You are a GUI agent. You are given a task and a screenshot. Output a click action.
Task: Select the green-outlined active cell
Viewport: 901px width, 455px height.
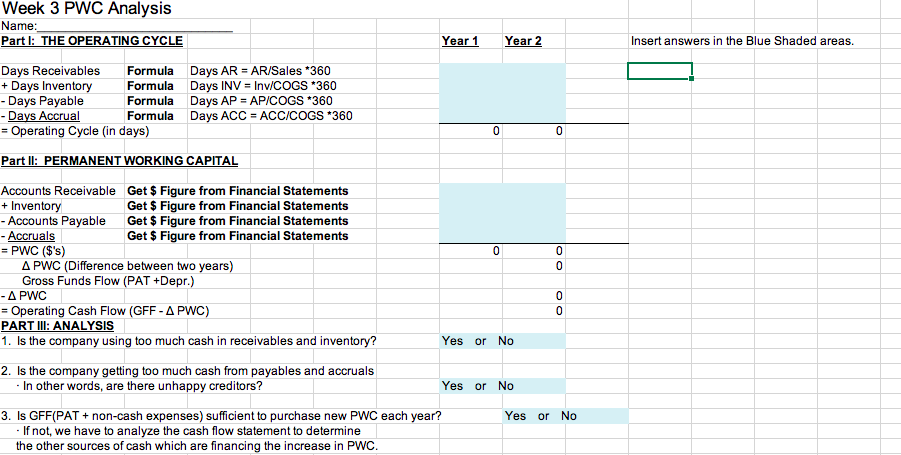click(660, 71)
